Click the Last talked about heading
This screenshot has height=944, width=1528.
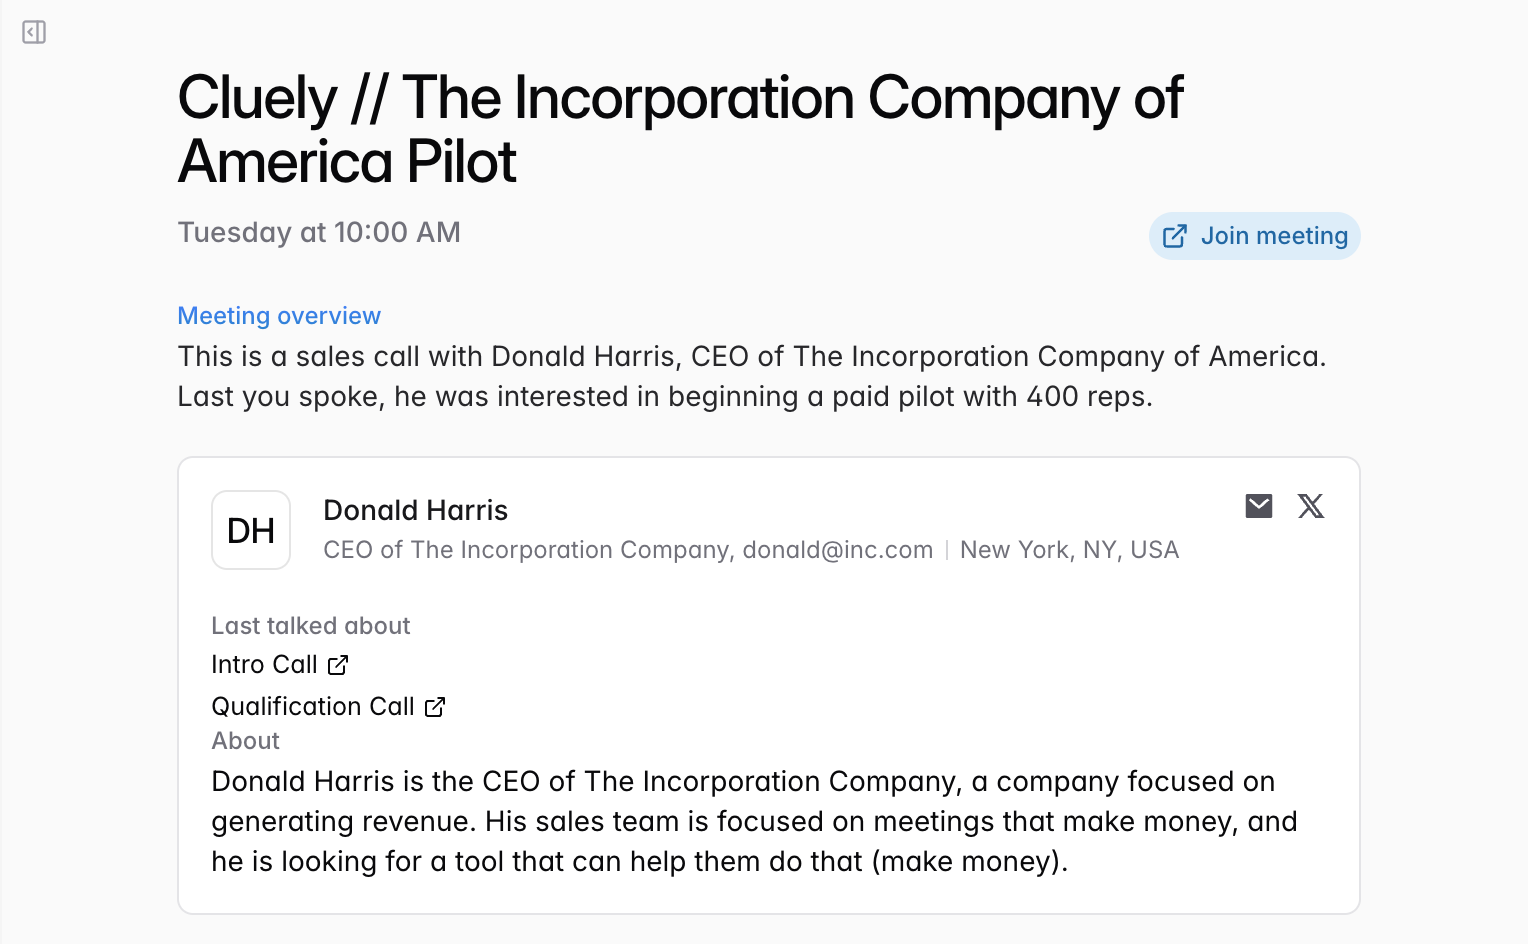click(x=311, y=626)
